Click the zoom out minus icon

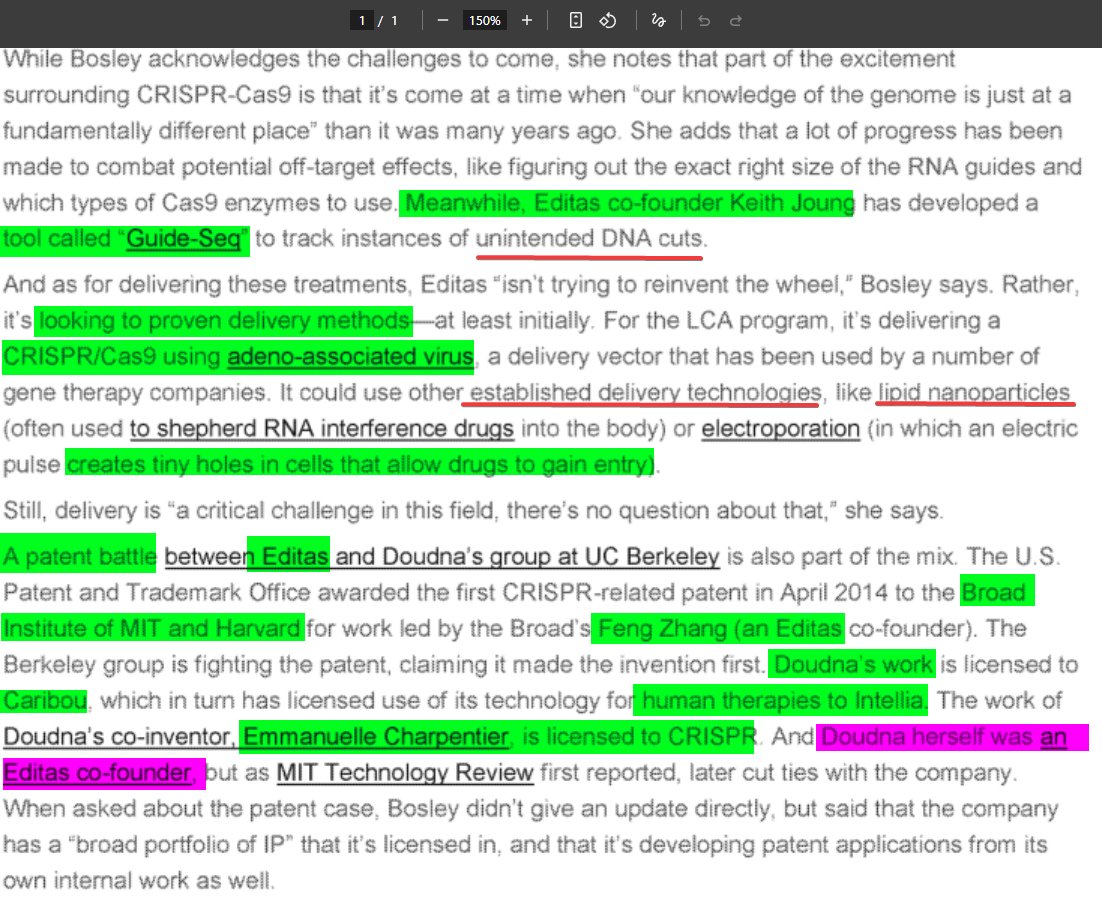pos(442,20)
